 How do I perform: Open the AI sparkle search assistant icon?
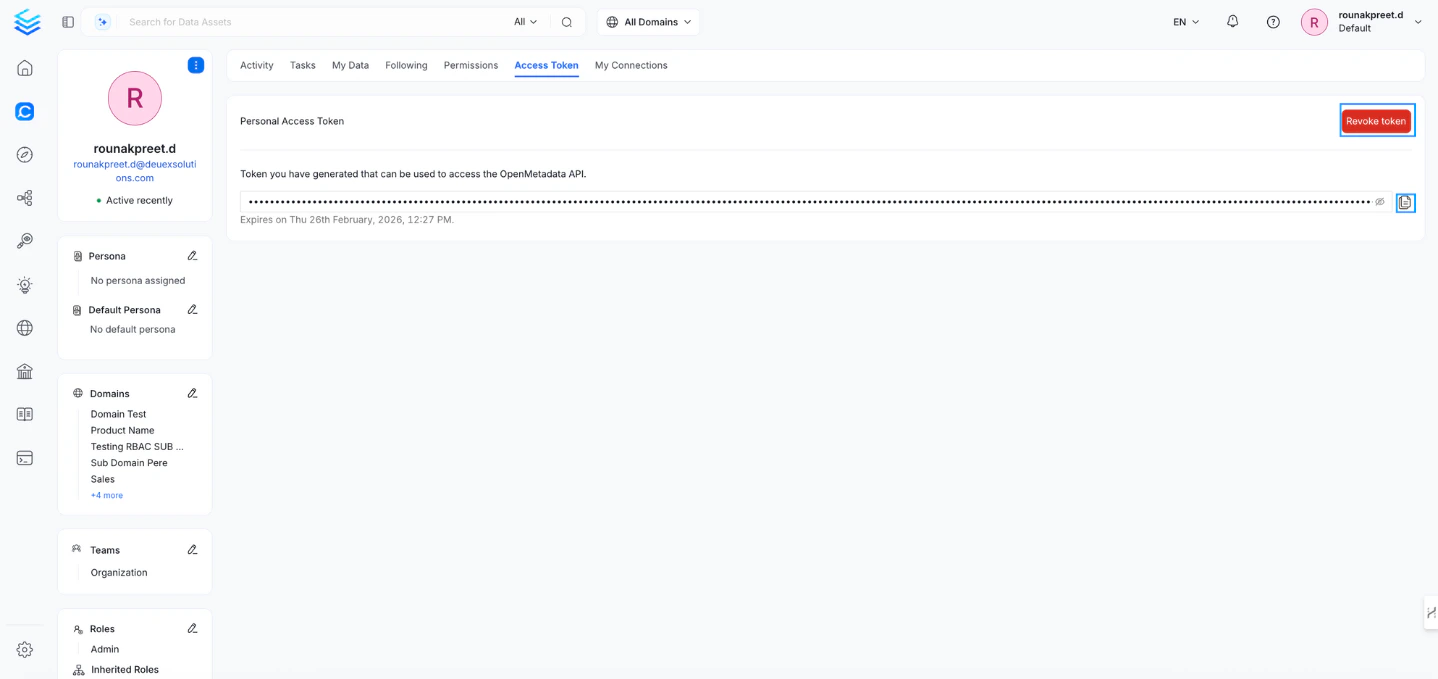[102, 22]
